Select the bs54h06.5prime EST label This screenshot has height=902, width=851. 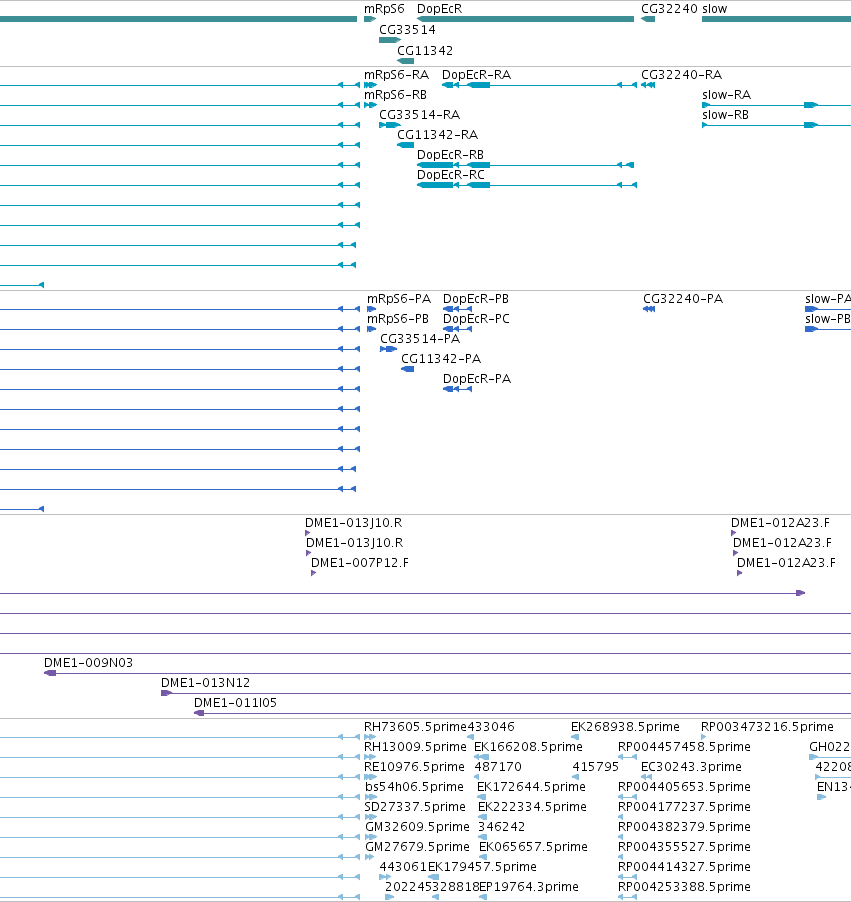click(x=414, y=787)
